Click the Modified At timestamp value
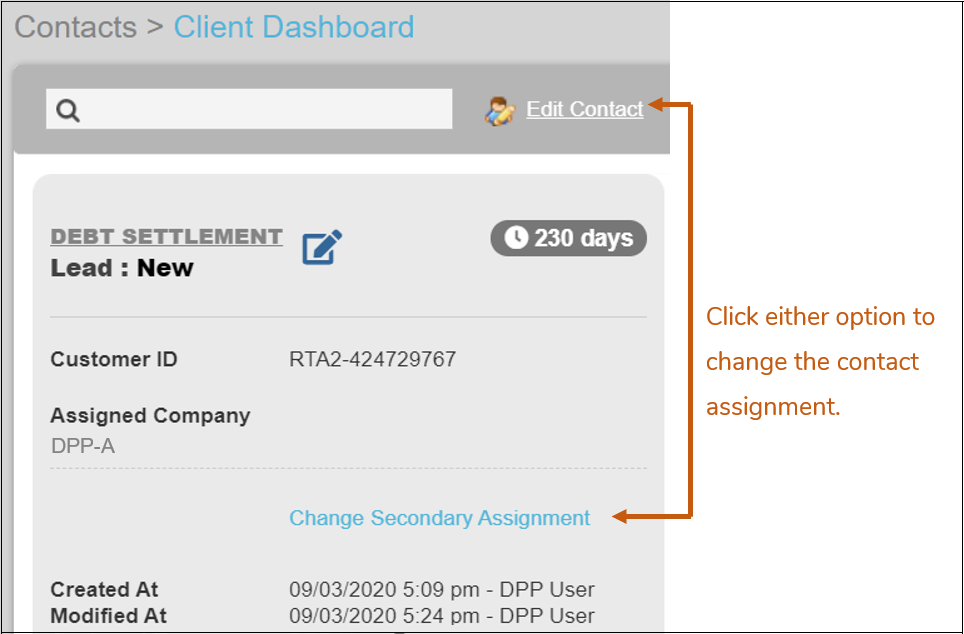Viewport: 964px width, 634px height. coord(441,615)
